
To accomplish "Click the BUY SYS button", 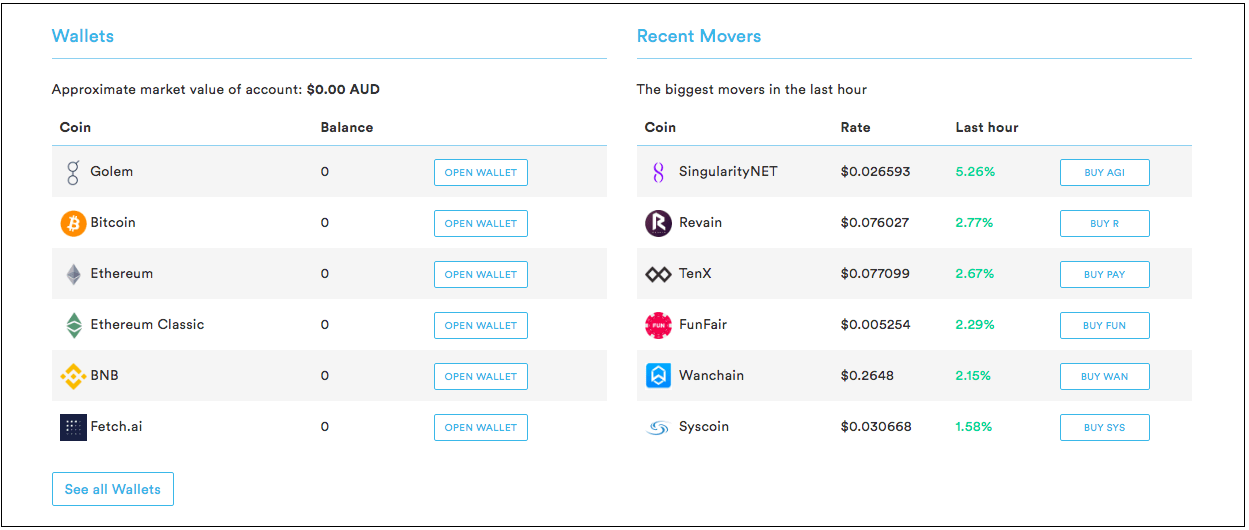I will click(x=1105, y=427).
